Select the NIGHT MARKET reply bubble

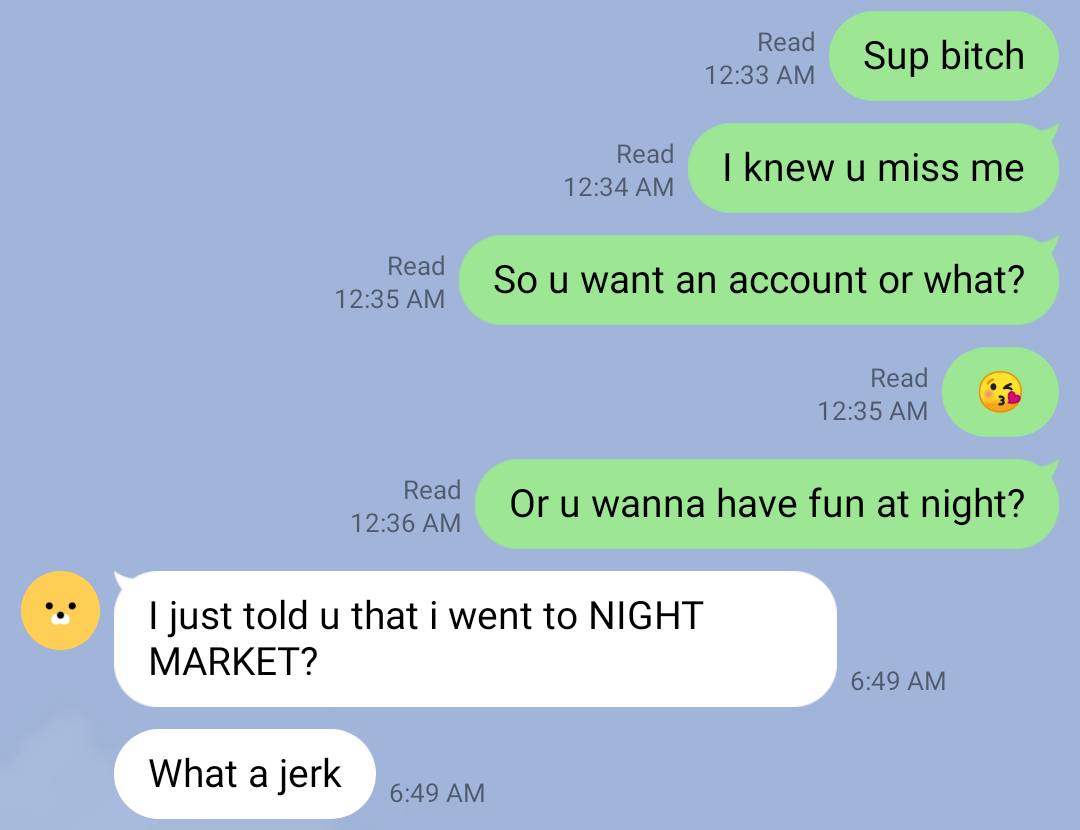pyautogui.click(x=475, y=639)
